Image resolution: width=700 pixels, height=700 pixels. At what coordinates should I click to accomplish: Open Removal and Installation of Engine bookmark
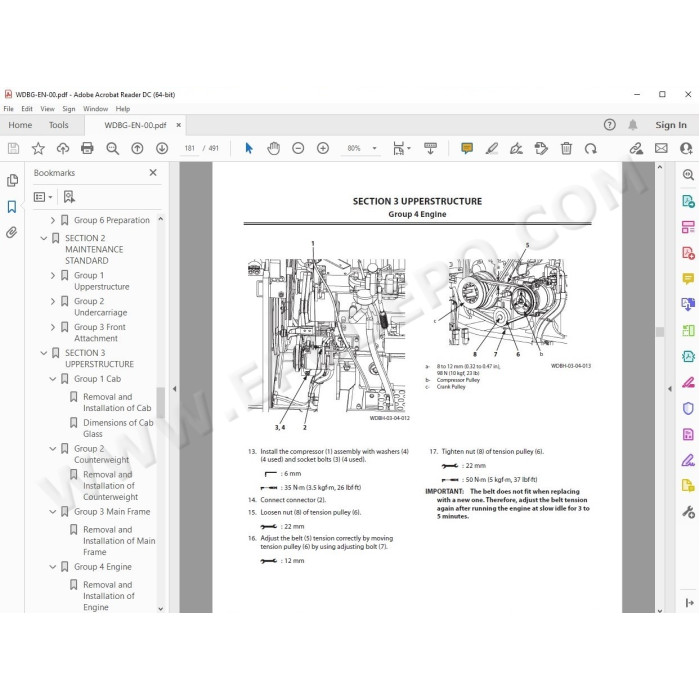tap(108, 596)
